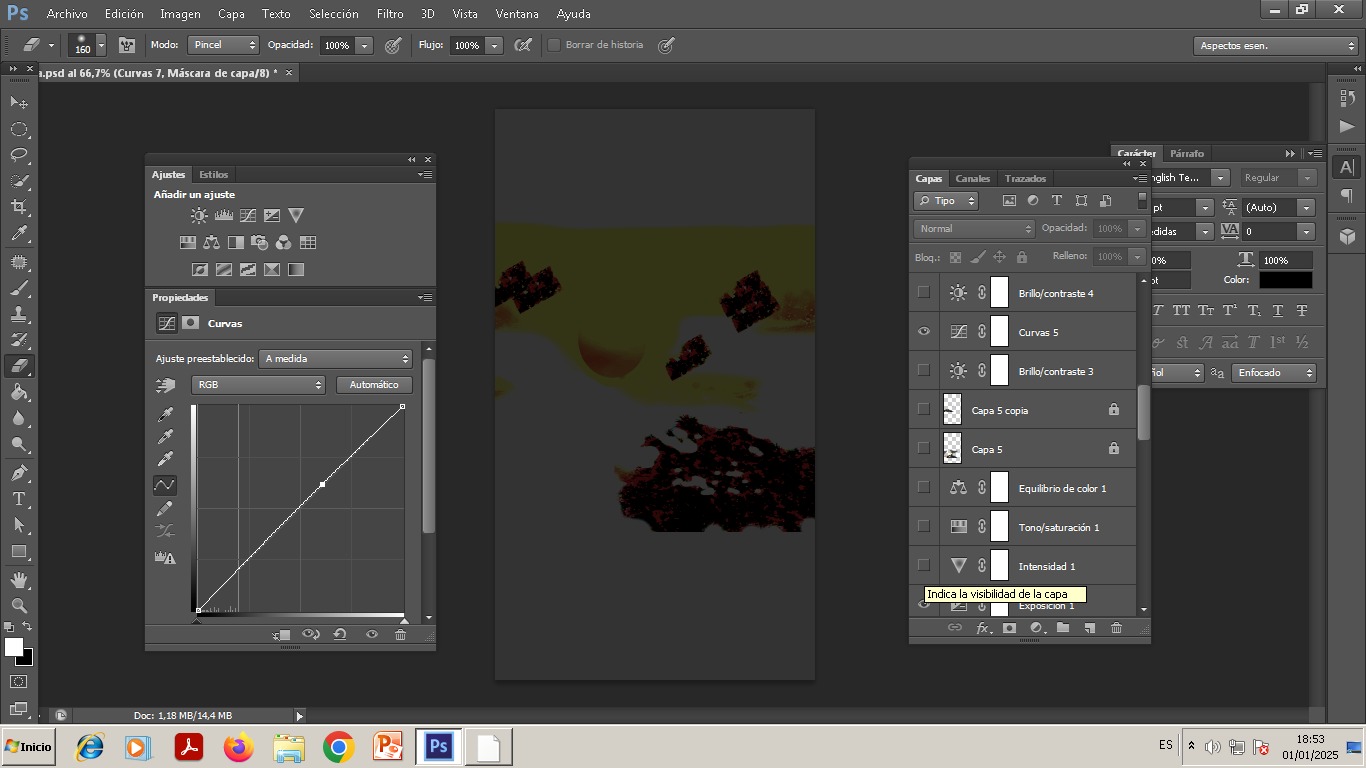Add a layer mask in Capas panel

[x=1009, y=628]
